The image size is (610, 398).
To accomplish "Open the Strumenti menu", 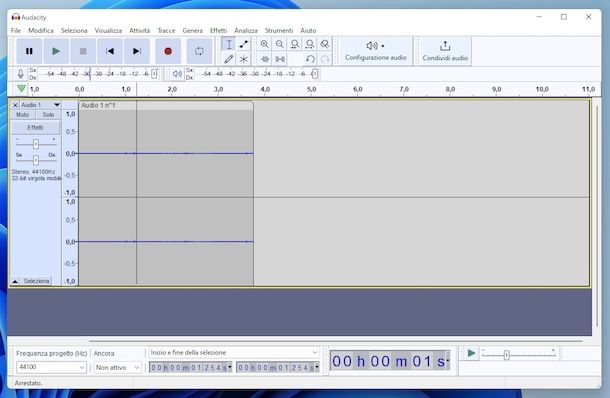I will pyautogui.click(x=279, y=30).
